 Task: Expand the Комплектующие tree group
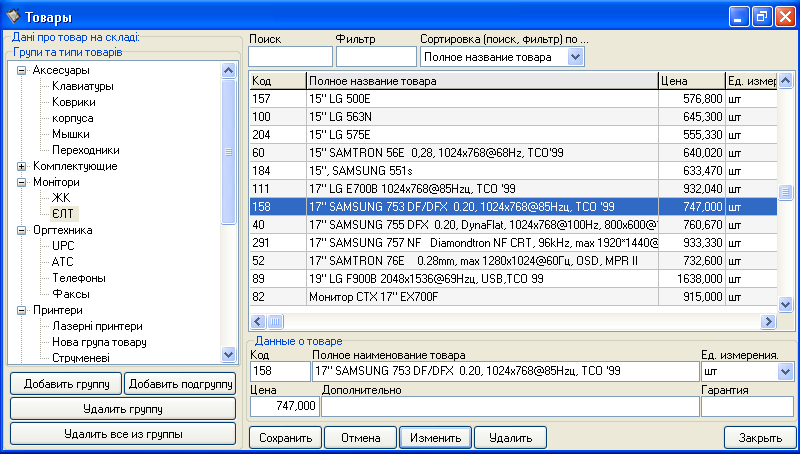pos(22,166)
